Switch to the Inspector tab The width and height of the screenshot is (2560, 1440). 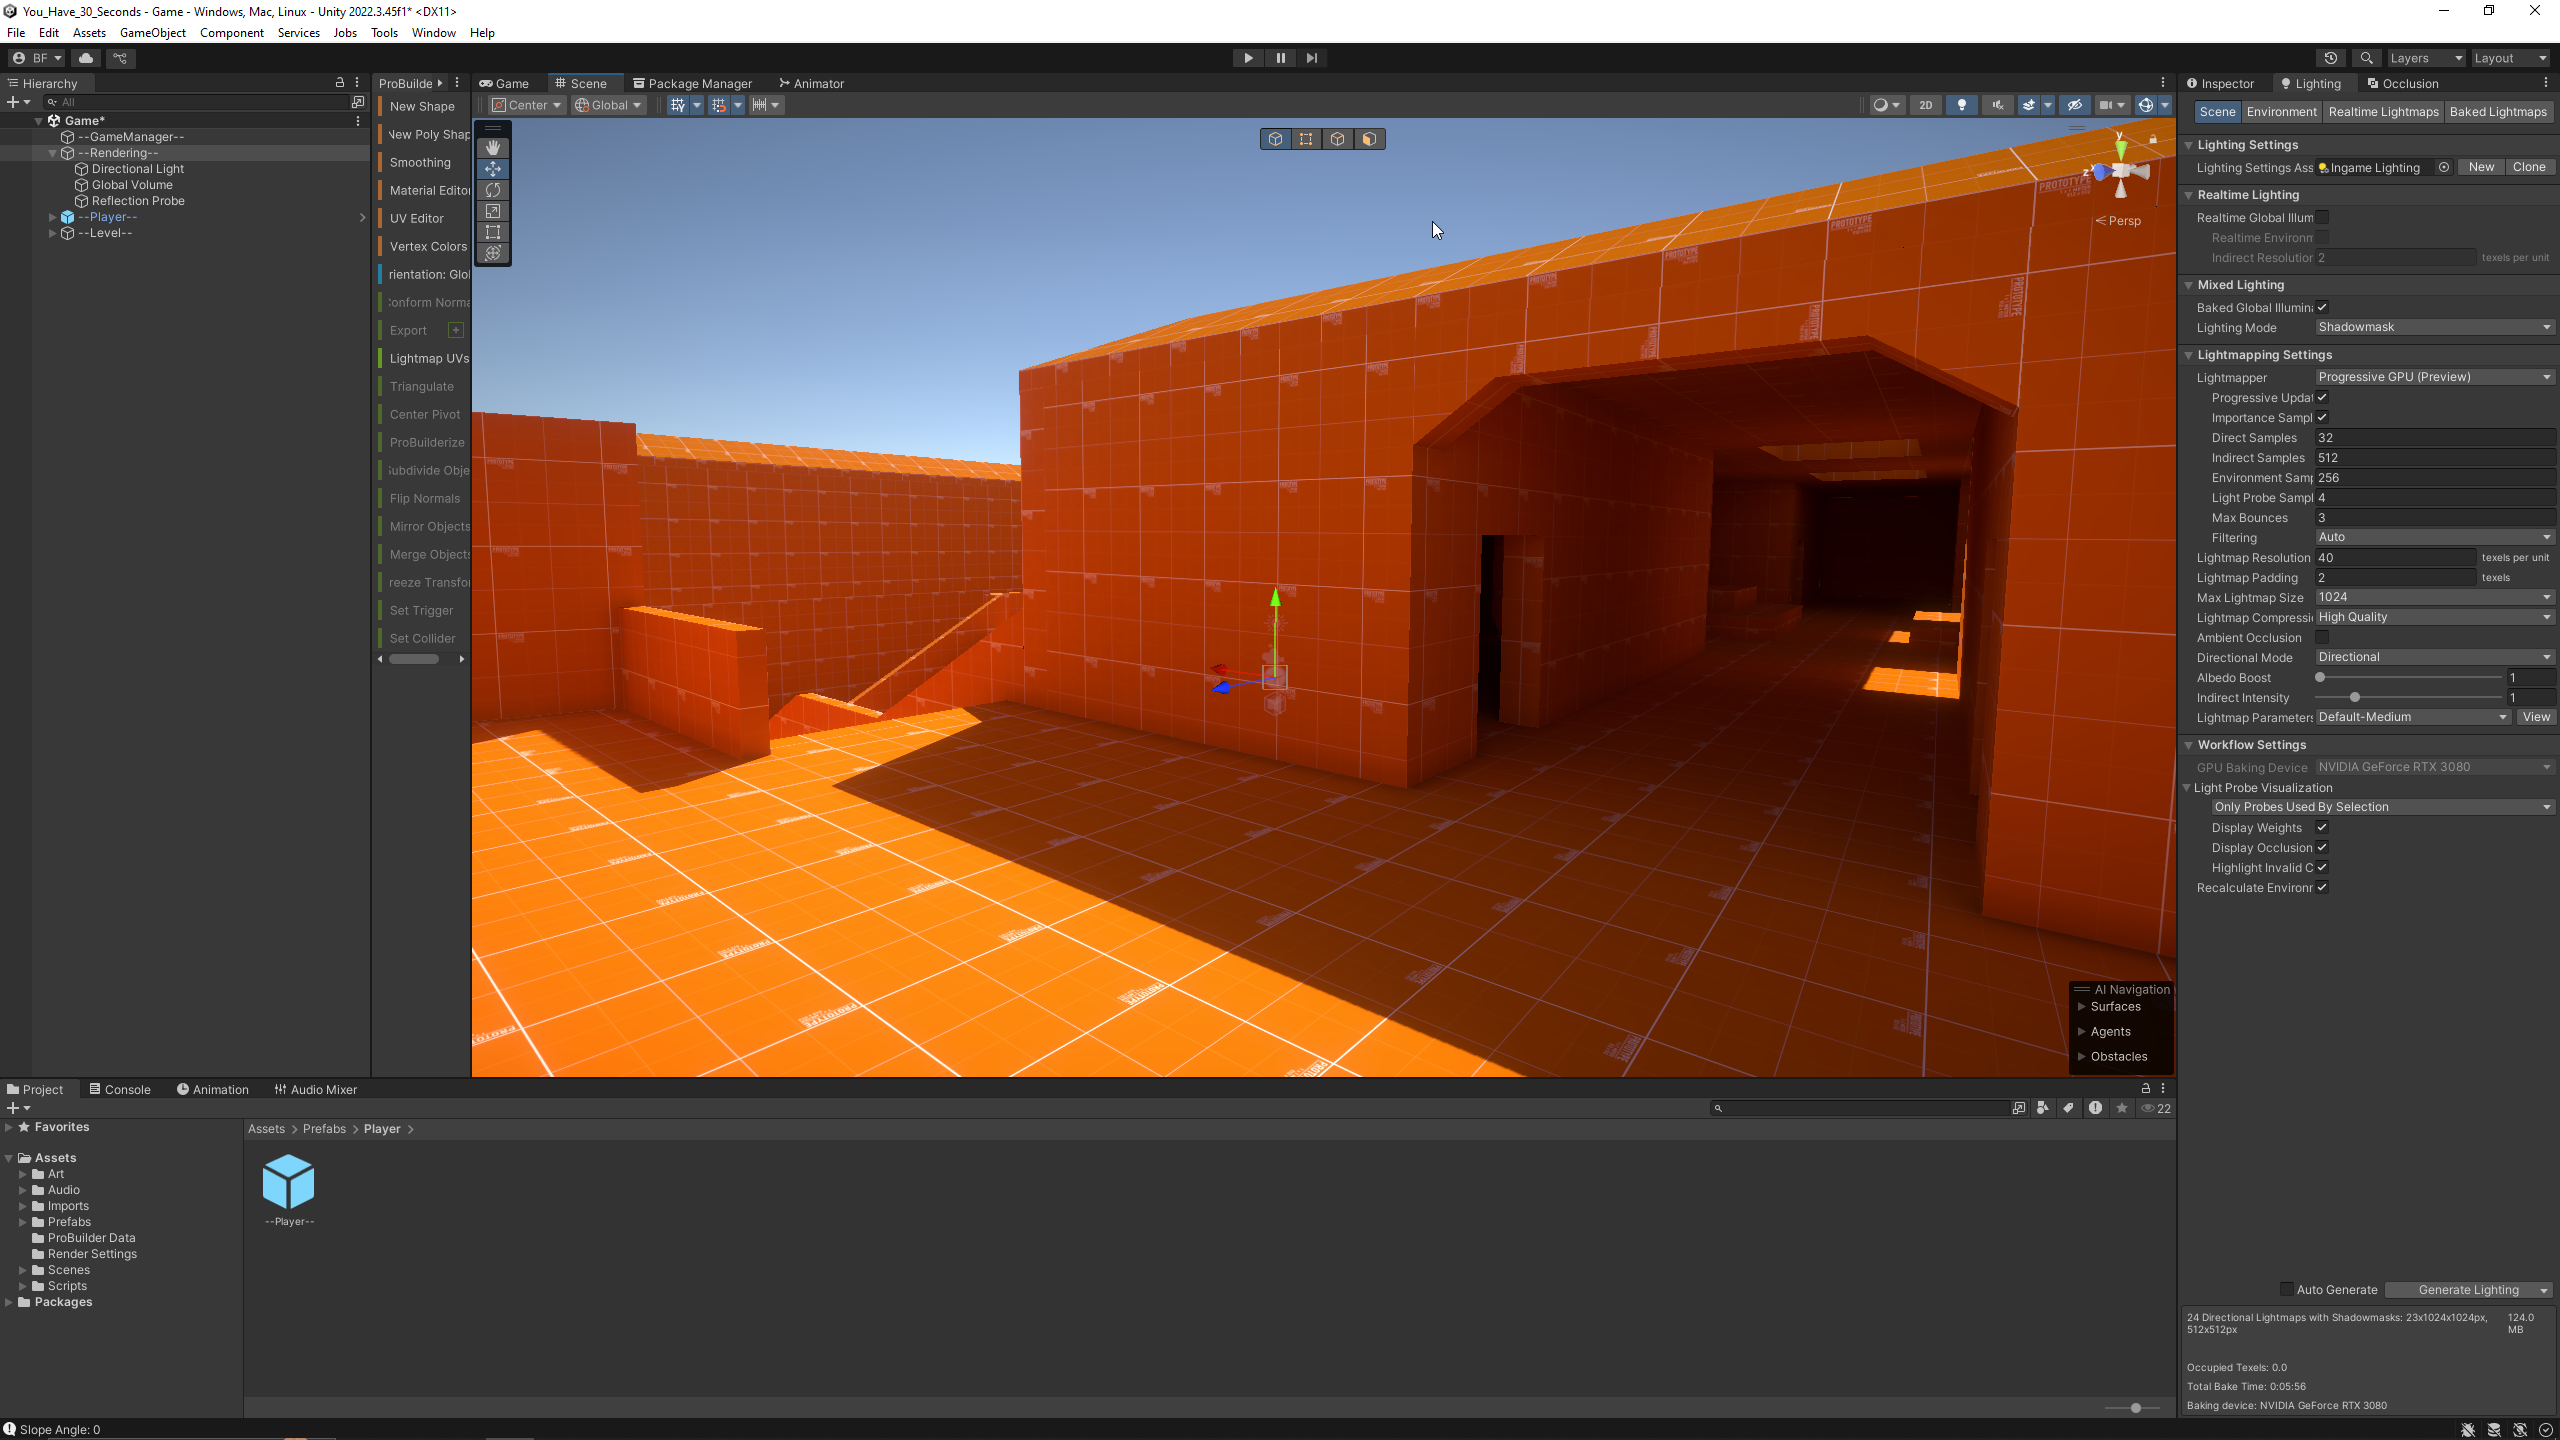pos(2221,84)
